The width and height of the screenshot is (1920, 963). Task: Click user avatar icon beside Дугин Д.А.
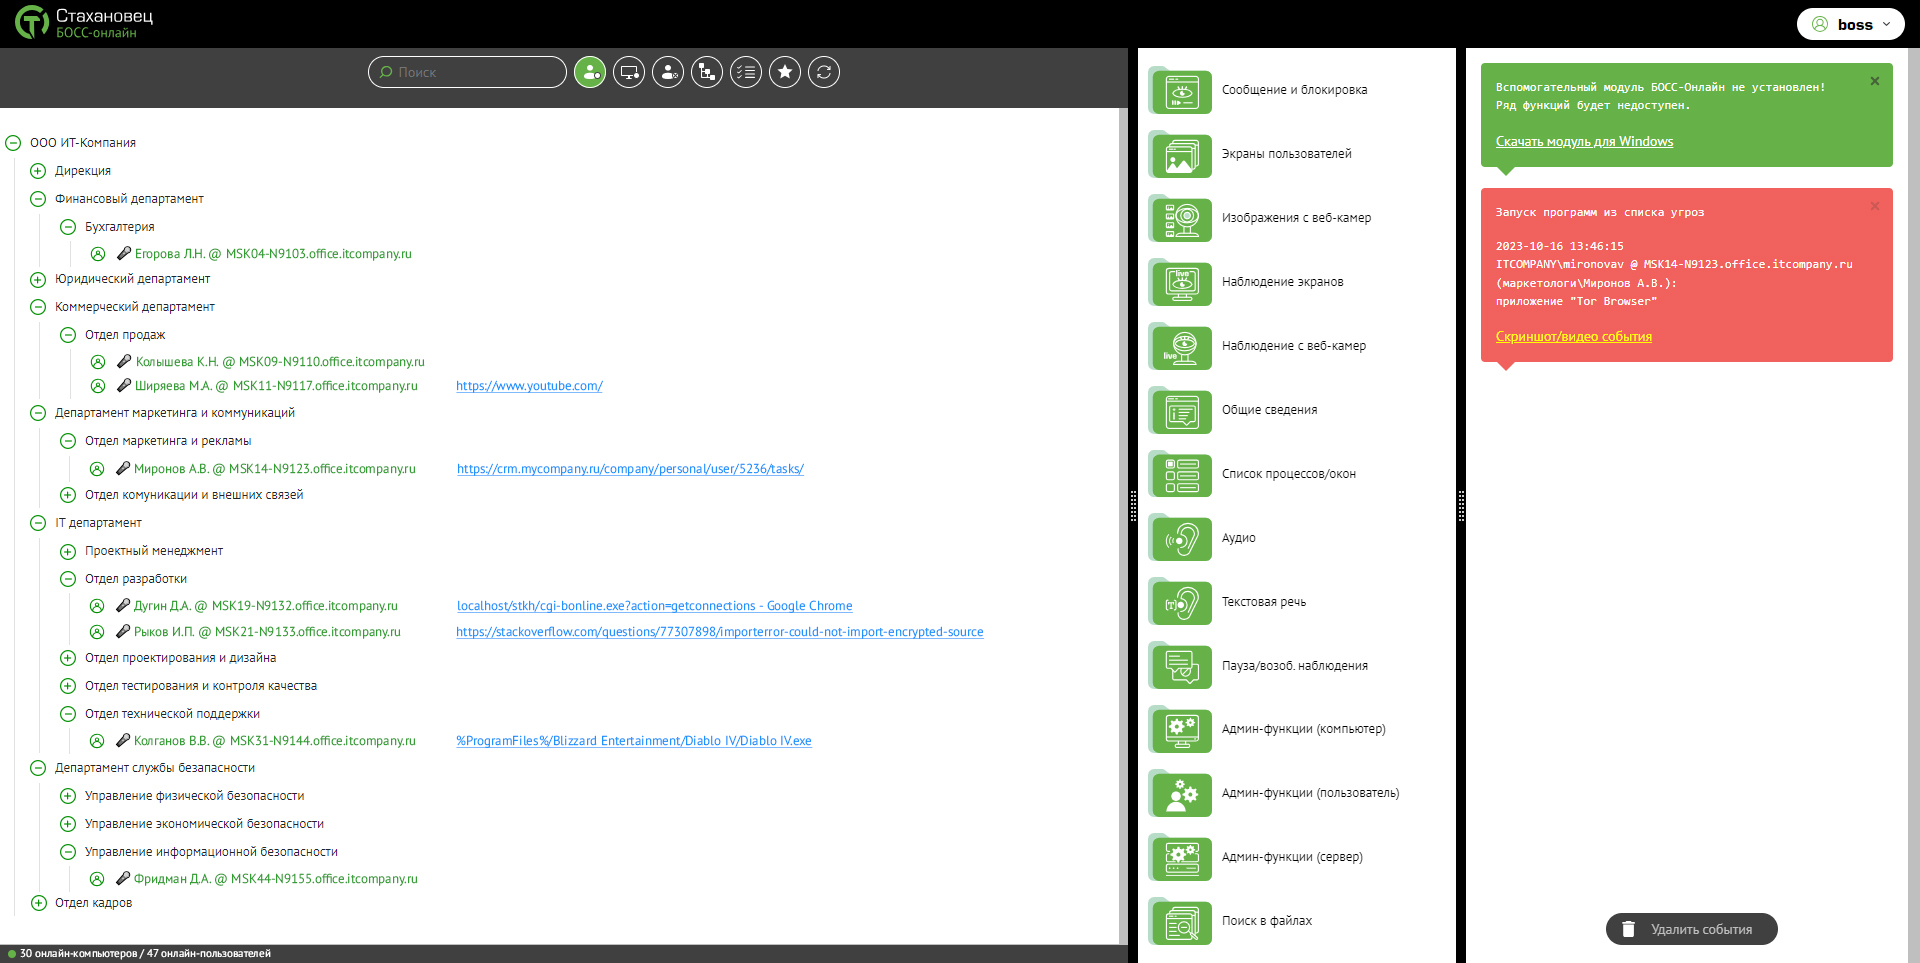point(97,606)
